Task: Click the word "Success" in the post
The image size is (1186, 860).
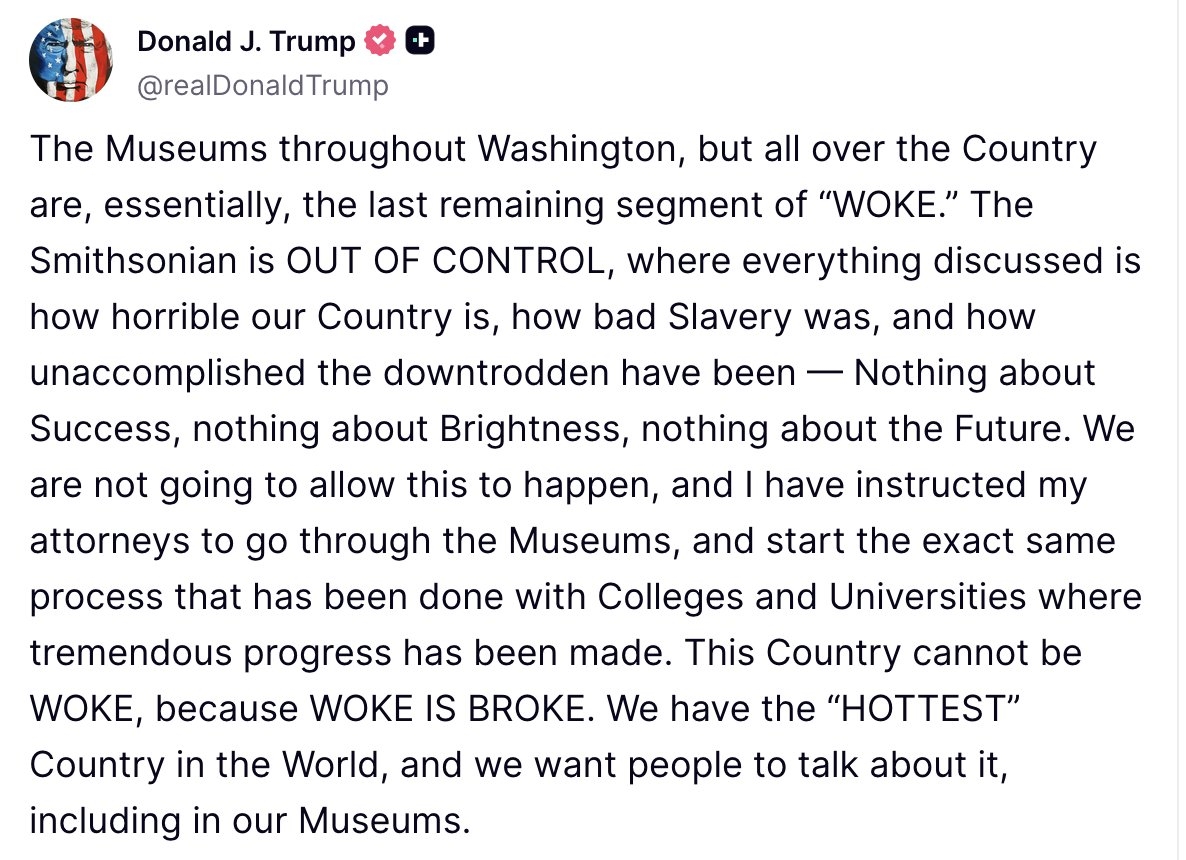Action: tap(100, 429)
